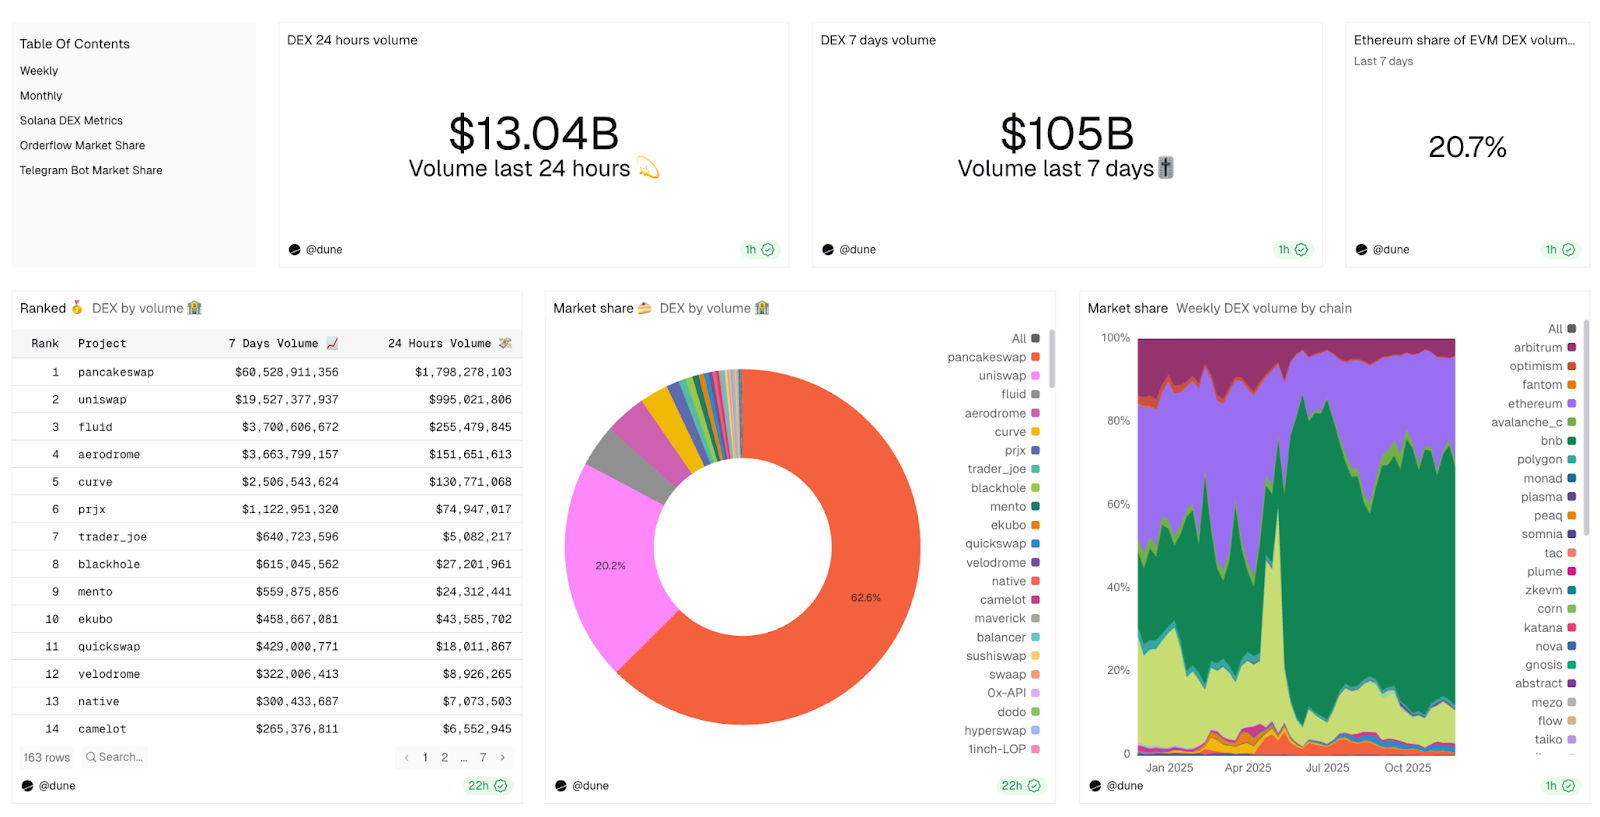Click the refresh check icon on DEX 7 days volume
The image size is (1600, 817).
(x=1301, y=250)
